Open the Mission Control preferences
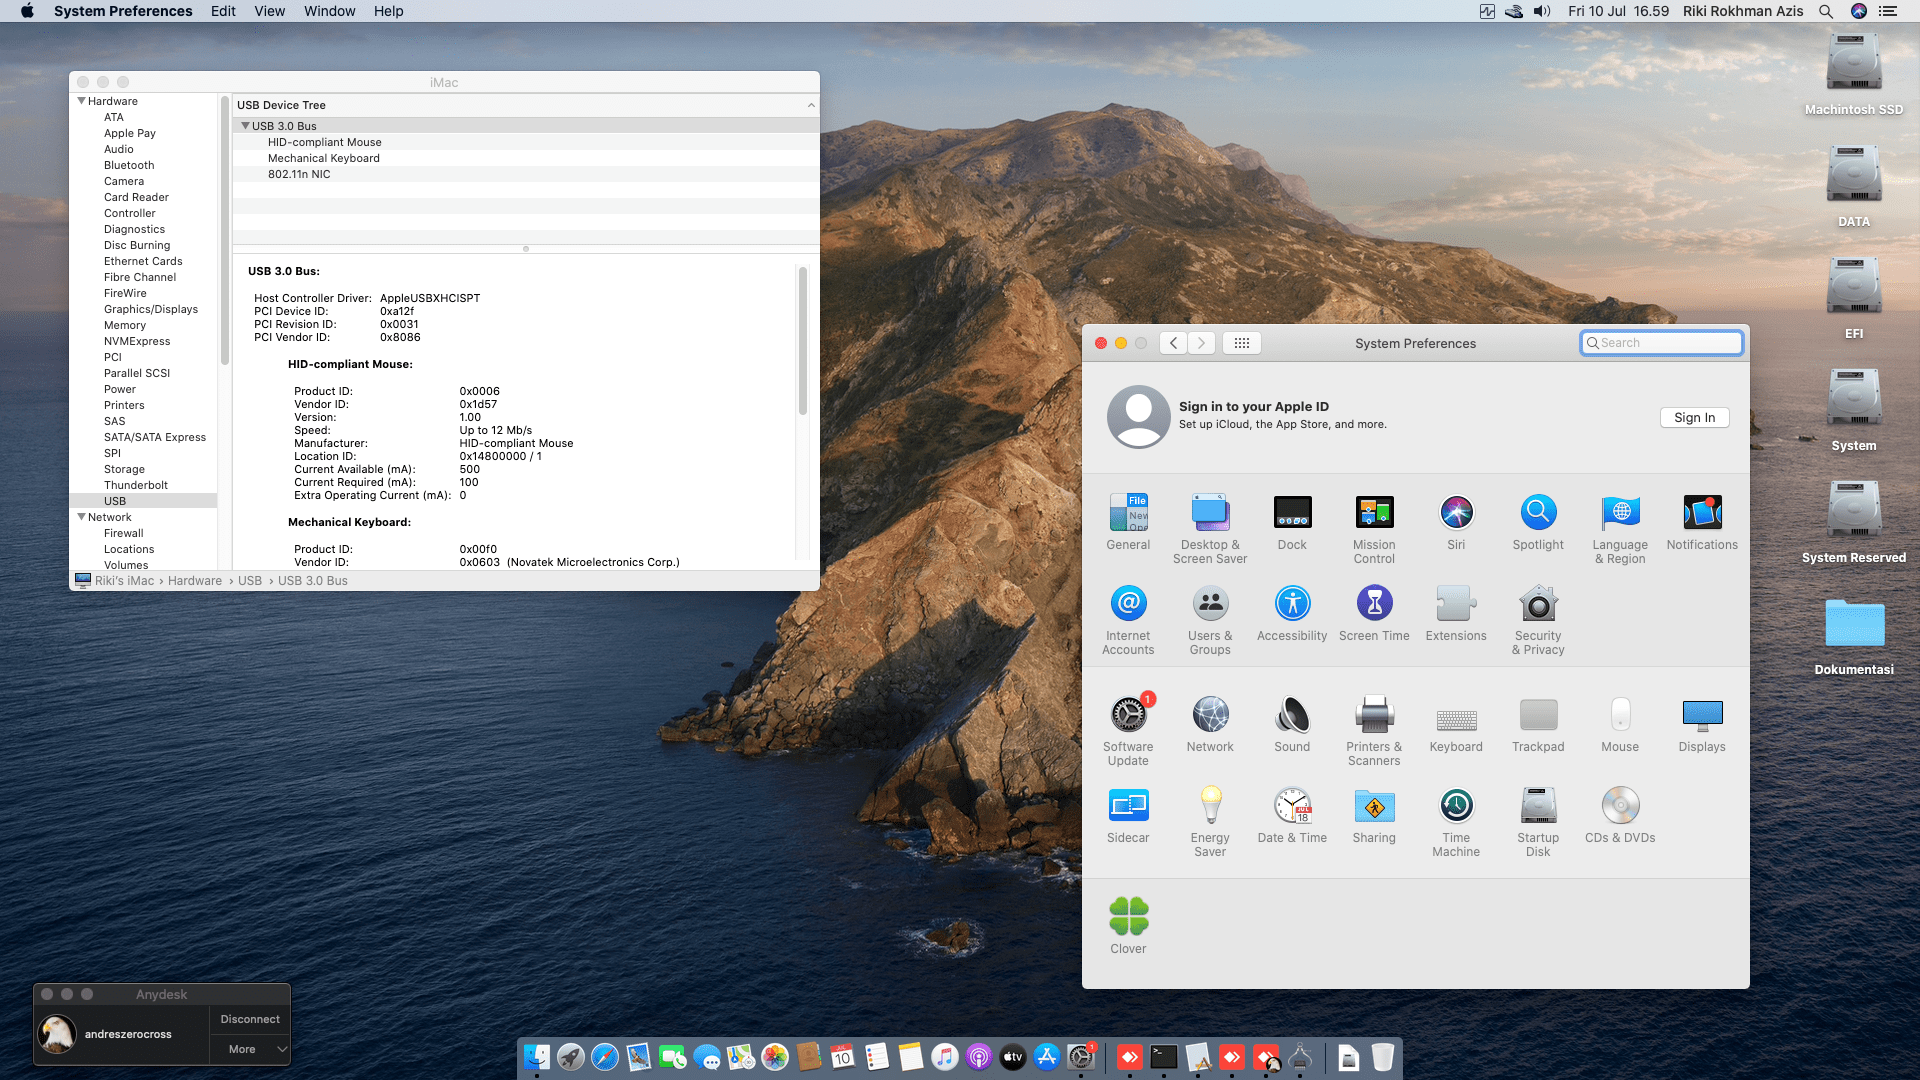Screen dimensions: 1920x1080 pyautogui.click(x=1374, y=514)
